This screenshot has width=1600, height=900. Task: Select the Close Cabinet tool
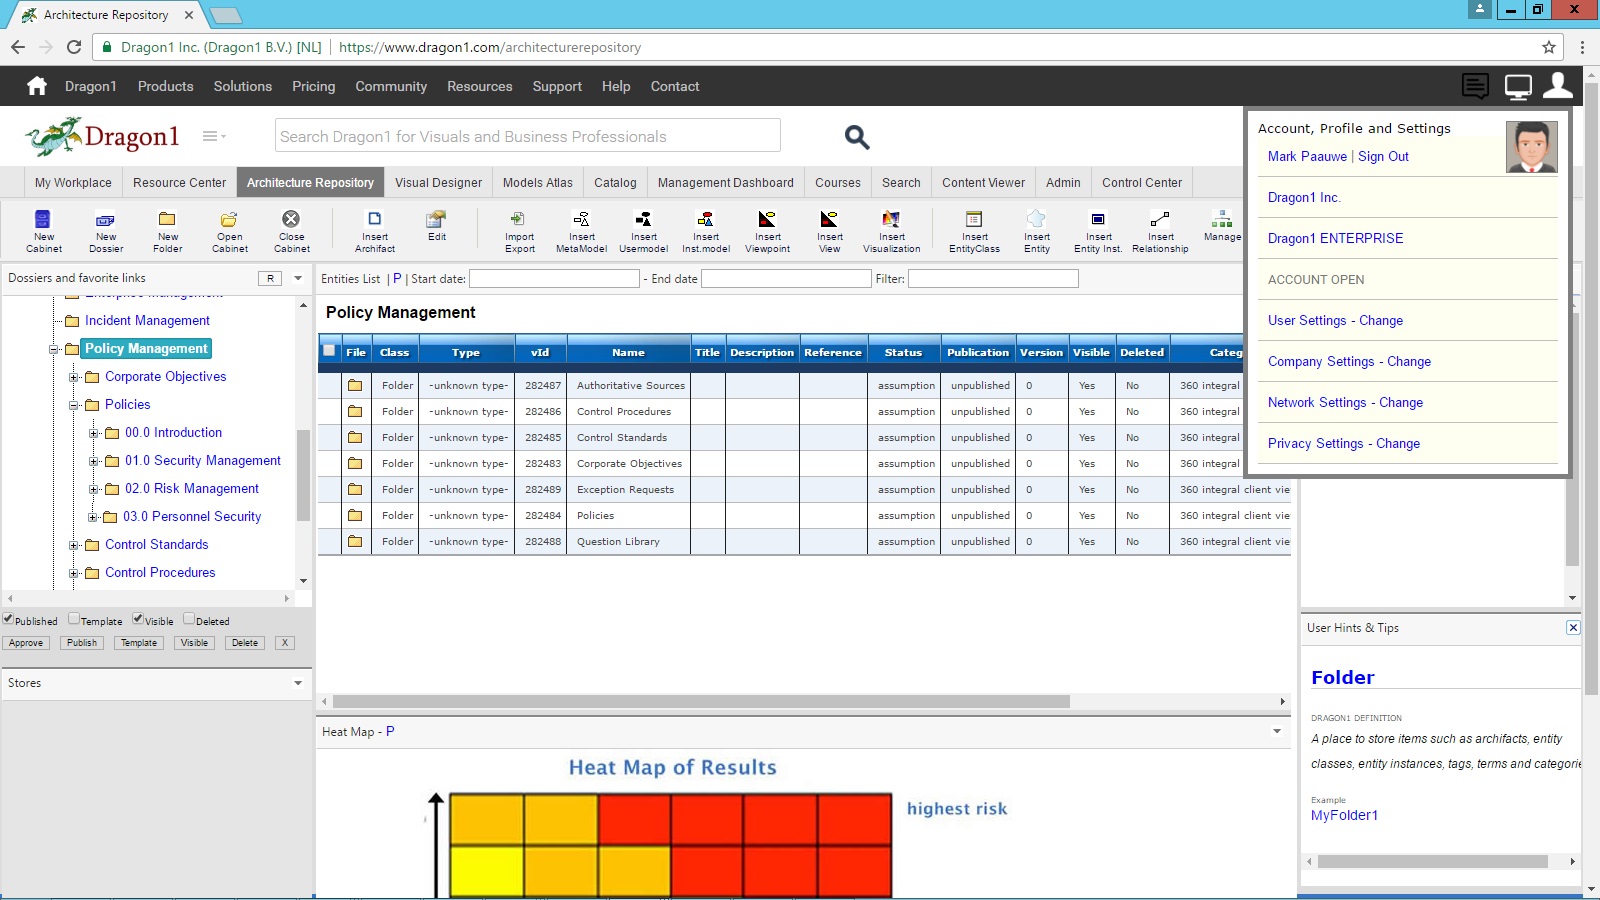pyautogui.click(x=291, y=231)
